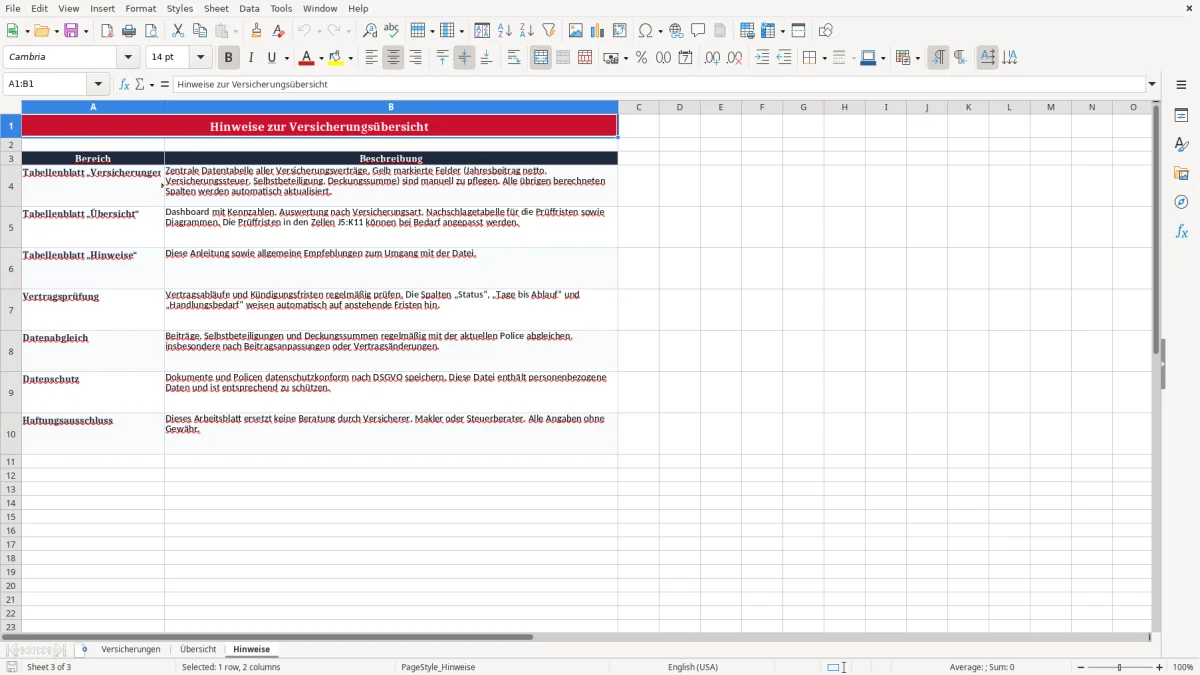Activate Clone Formatting paintbrush
The width and height of the screenshot is (1200, 675).
(257, 31)
